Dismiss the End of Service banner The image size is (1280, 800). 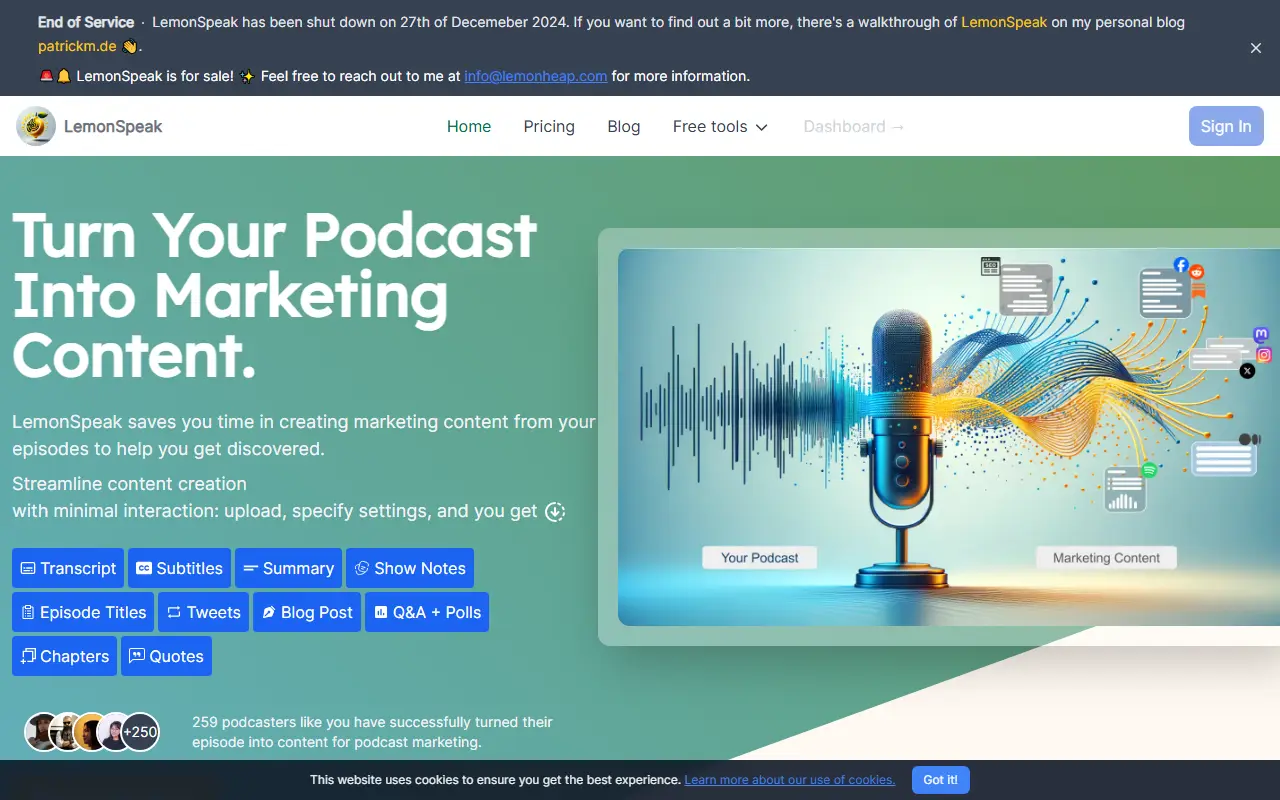[x=1256, y=48]
